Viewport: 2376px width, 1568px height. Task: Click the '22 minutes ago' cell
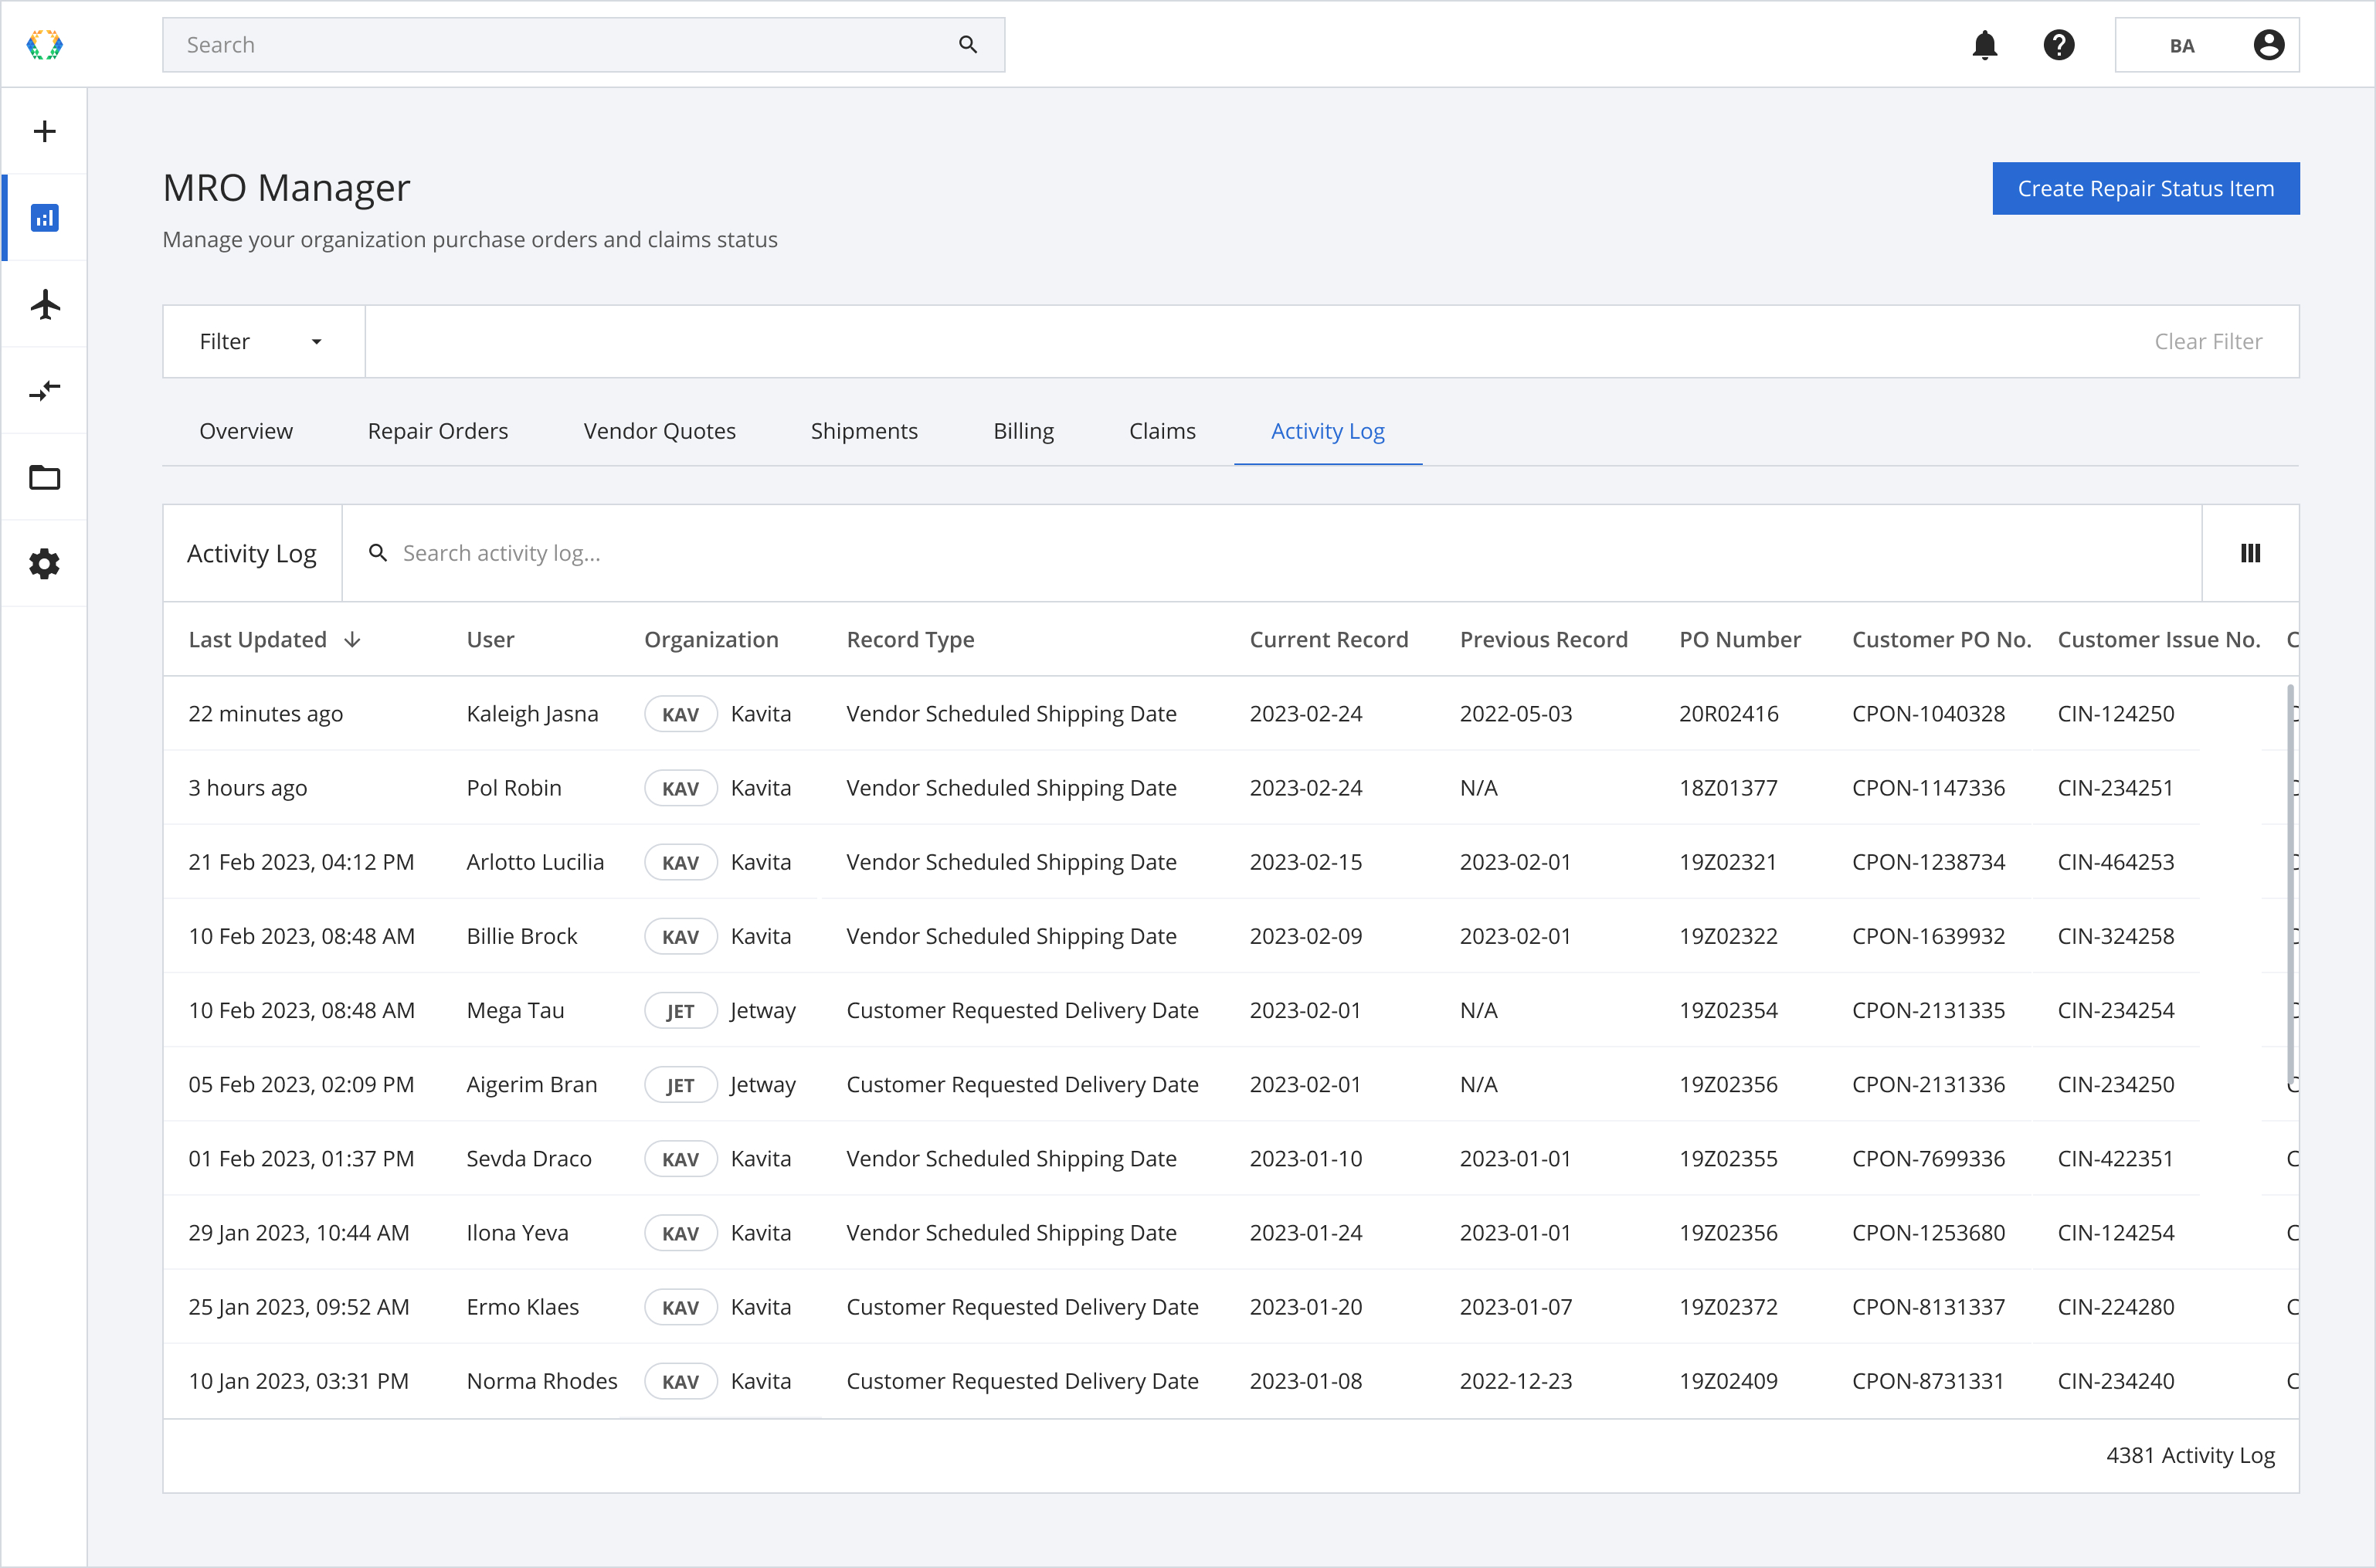click(x=265, y=714)
